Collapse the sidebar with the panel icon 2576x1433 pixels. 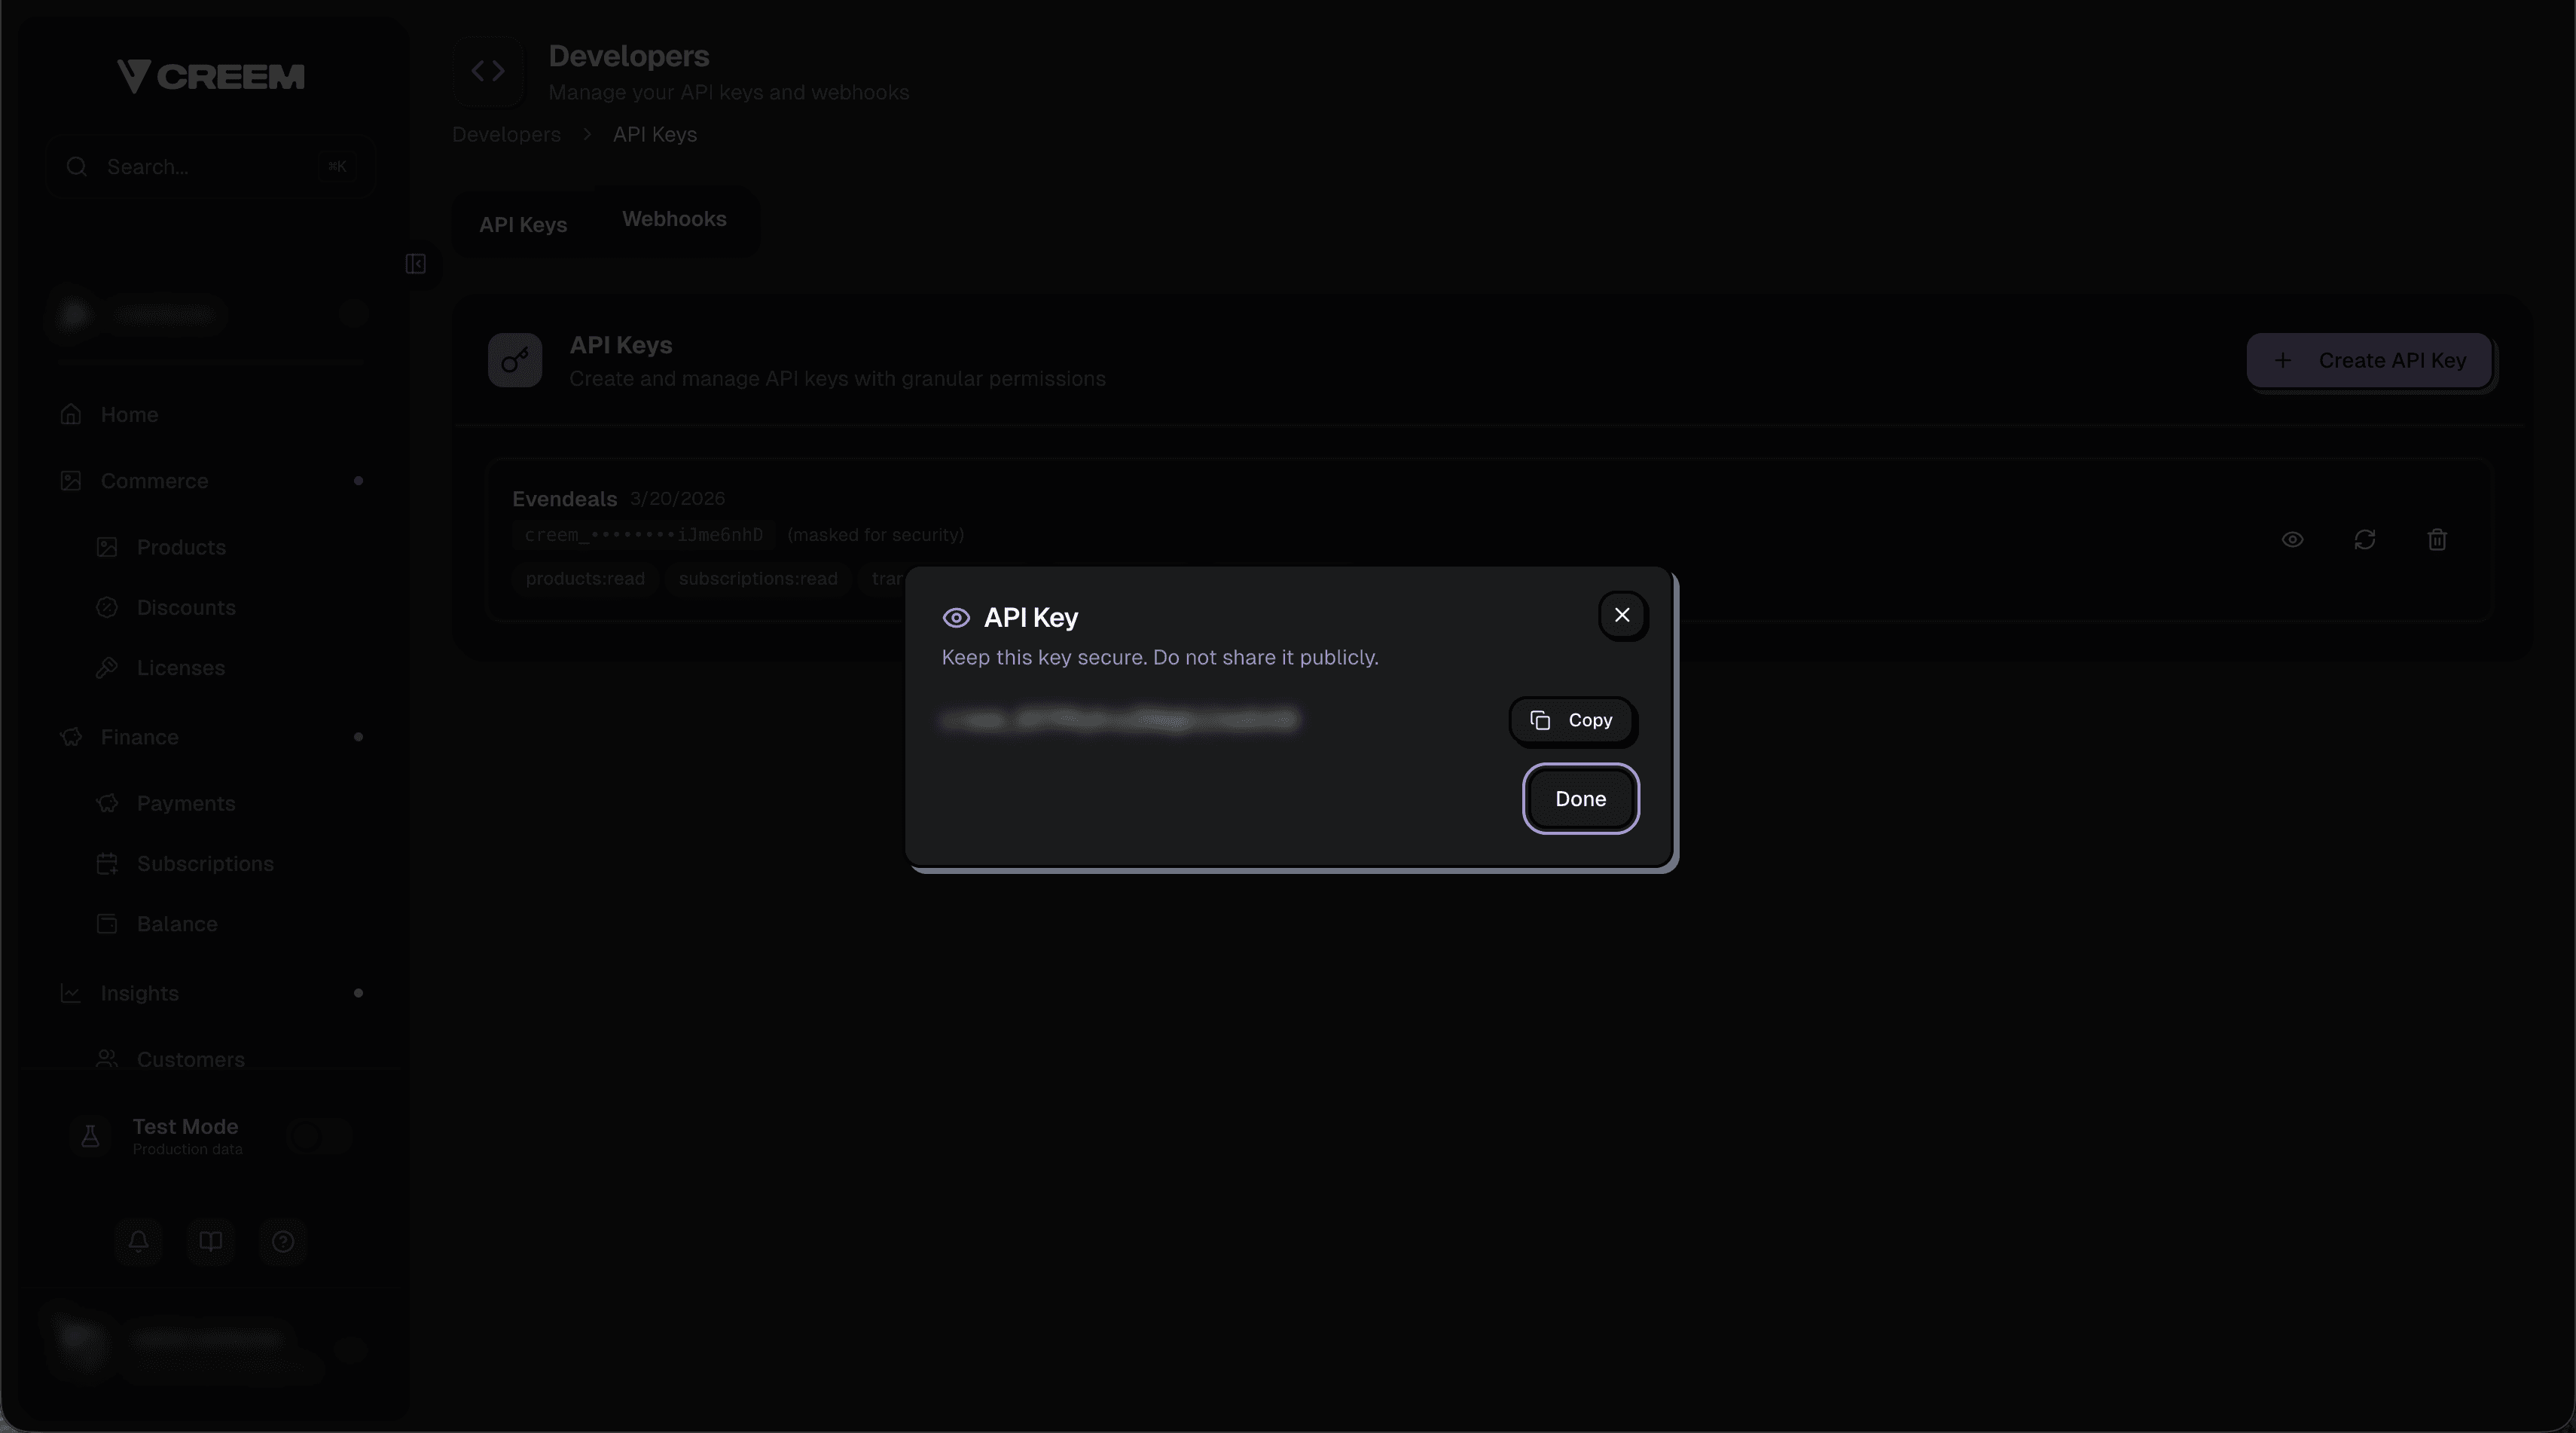point(417,264)
